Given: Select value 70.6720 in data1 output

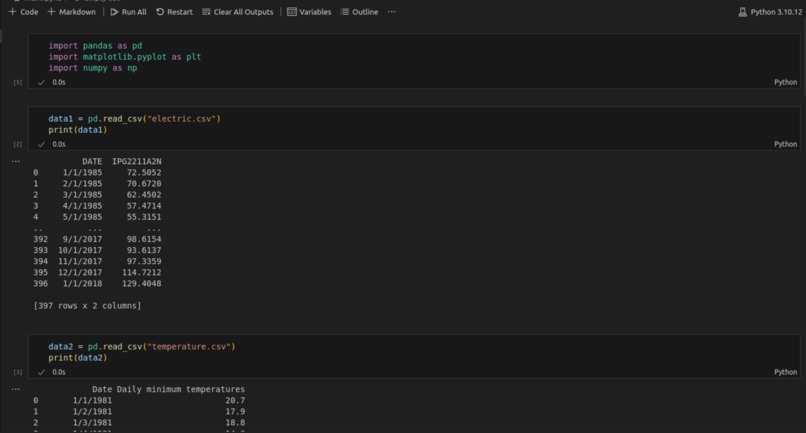Looking at the screenshot, I should click(144, 184).
